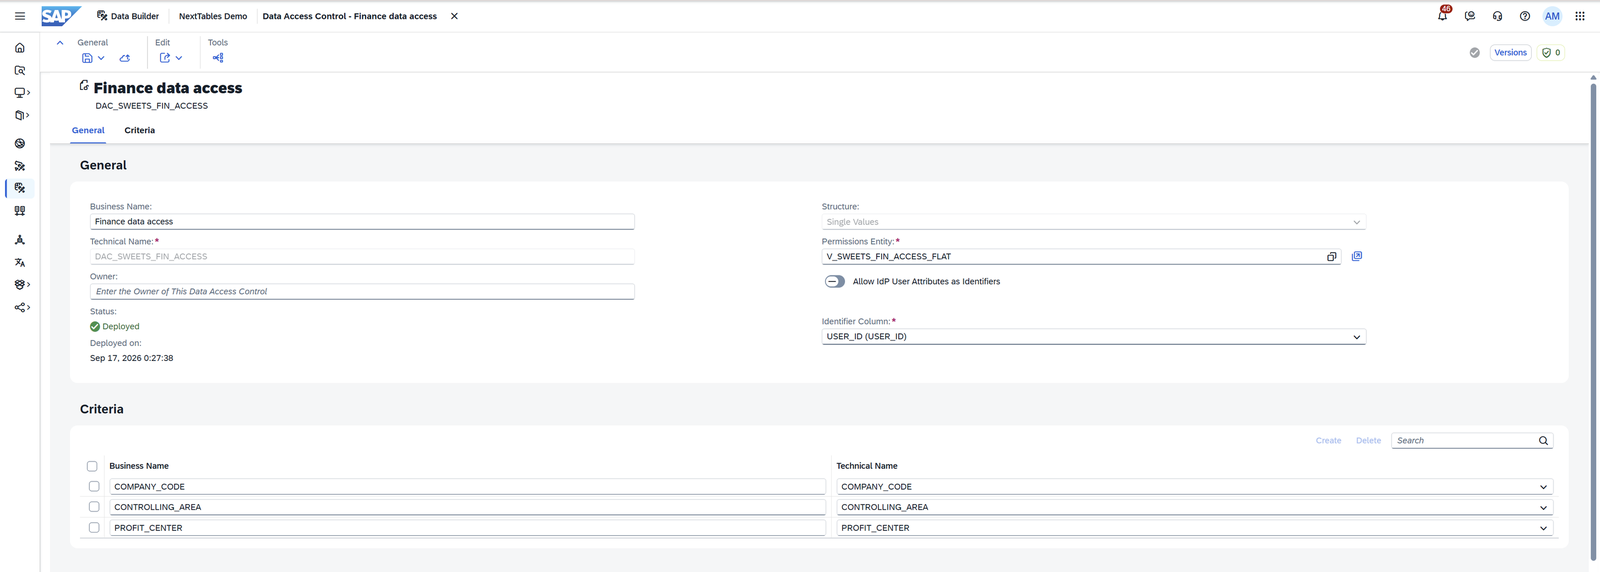Toggle Allow IdP User Attributes as Identifiers
Image resolution: width=1600 pixels, height=572 pixels.
[835, 282]
